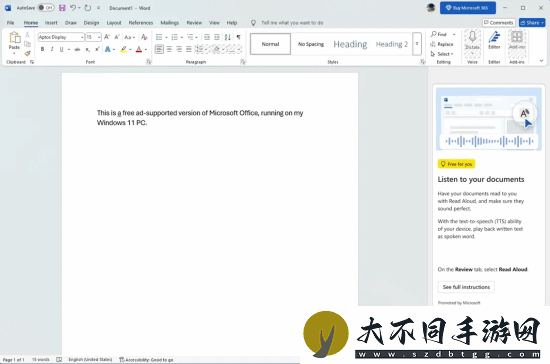The width and height of the screenshot is (550, 364).
Task: Increase font size with the larger A icon
Action: [107, 37]
